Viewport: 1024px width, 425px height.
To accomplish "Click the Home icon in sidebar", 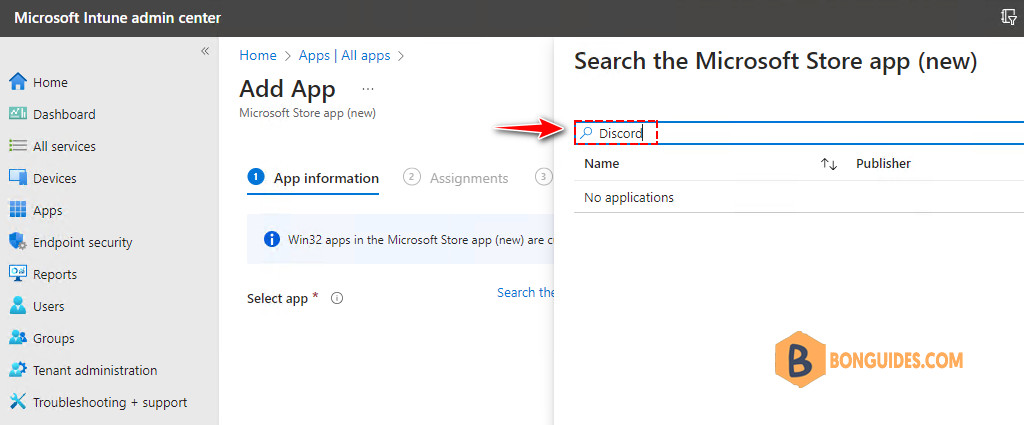I will point(18,82).
